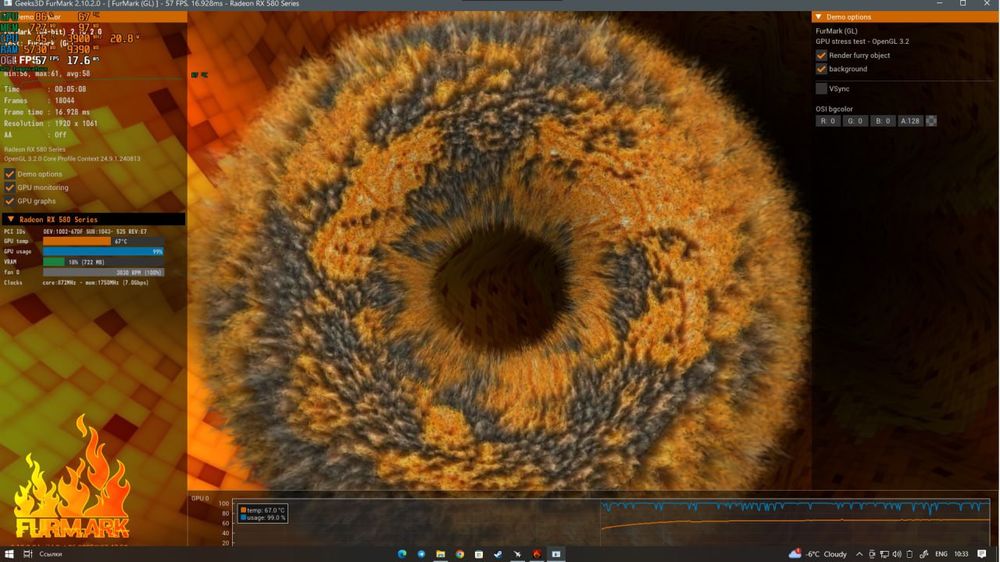Toggle the GPU graphs checkbox
Viewport: 1000px width, 562px height.
(x=10, y=201)
